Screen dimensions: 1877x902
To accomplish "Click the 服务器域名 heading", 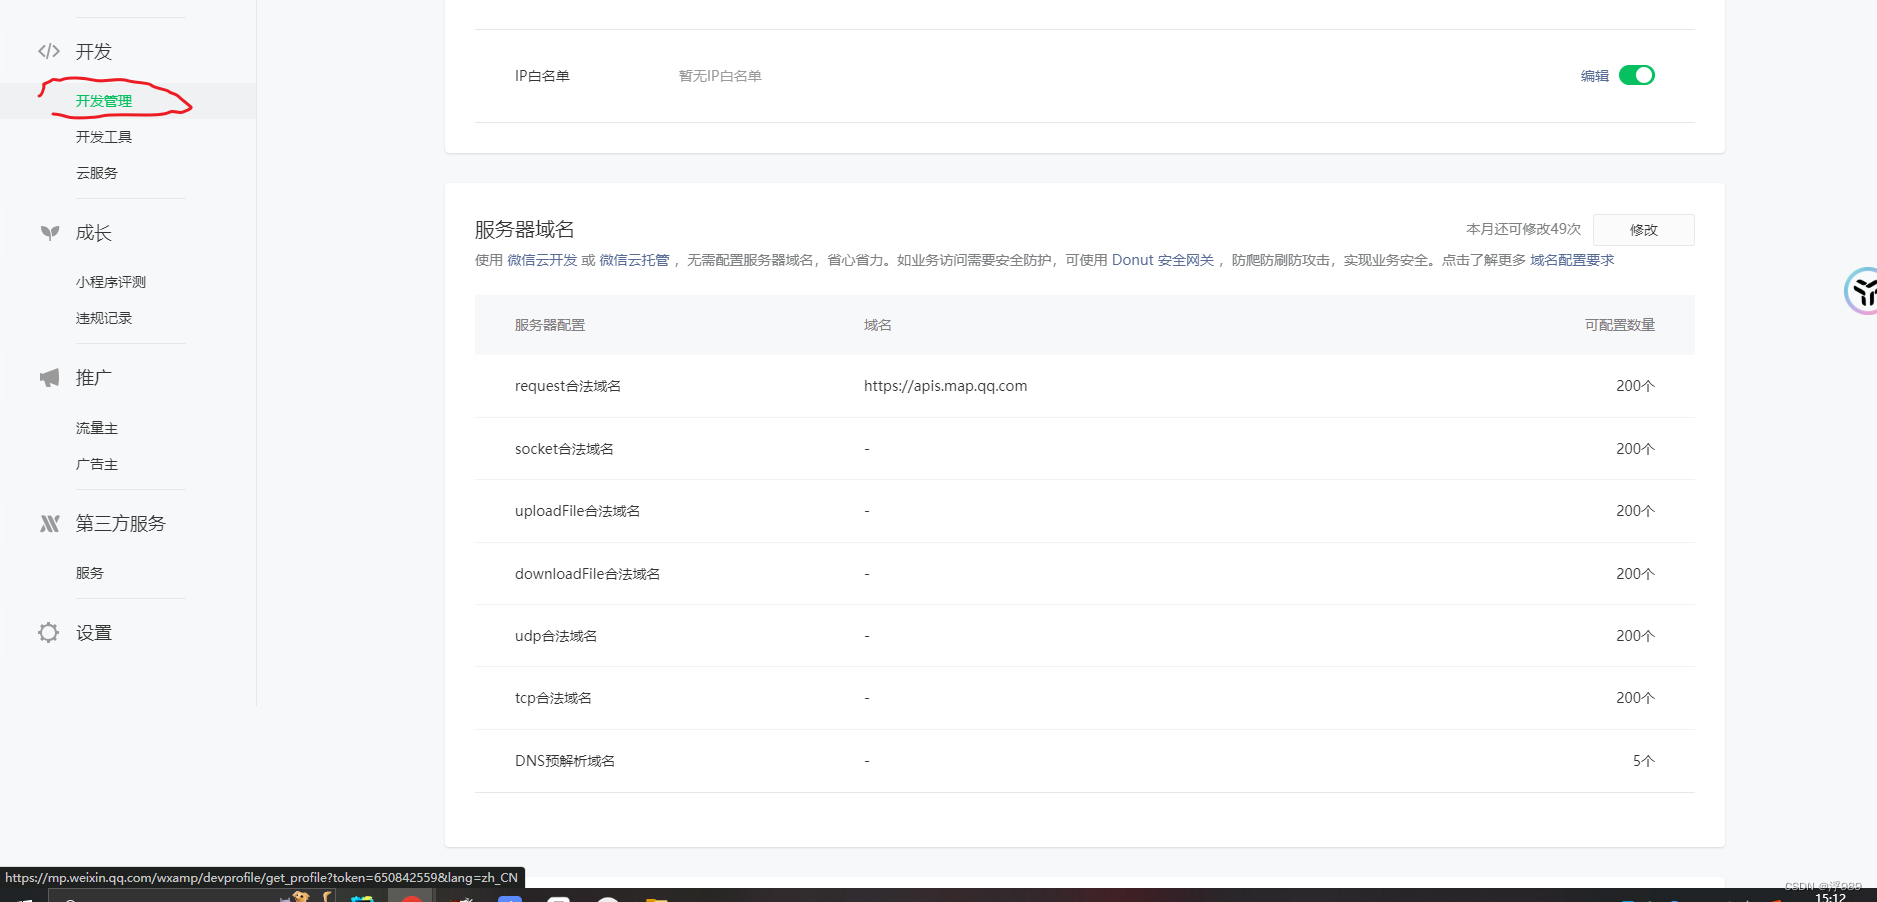I will point(525,229).
